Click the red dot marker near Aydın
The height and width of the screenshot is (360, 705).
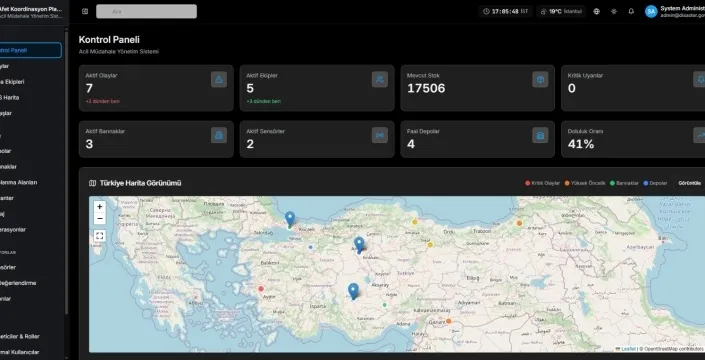click(x=261, y=289)
